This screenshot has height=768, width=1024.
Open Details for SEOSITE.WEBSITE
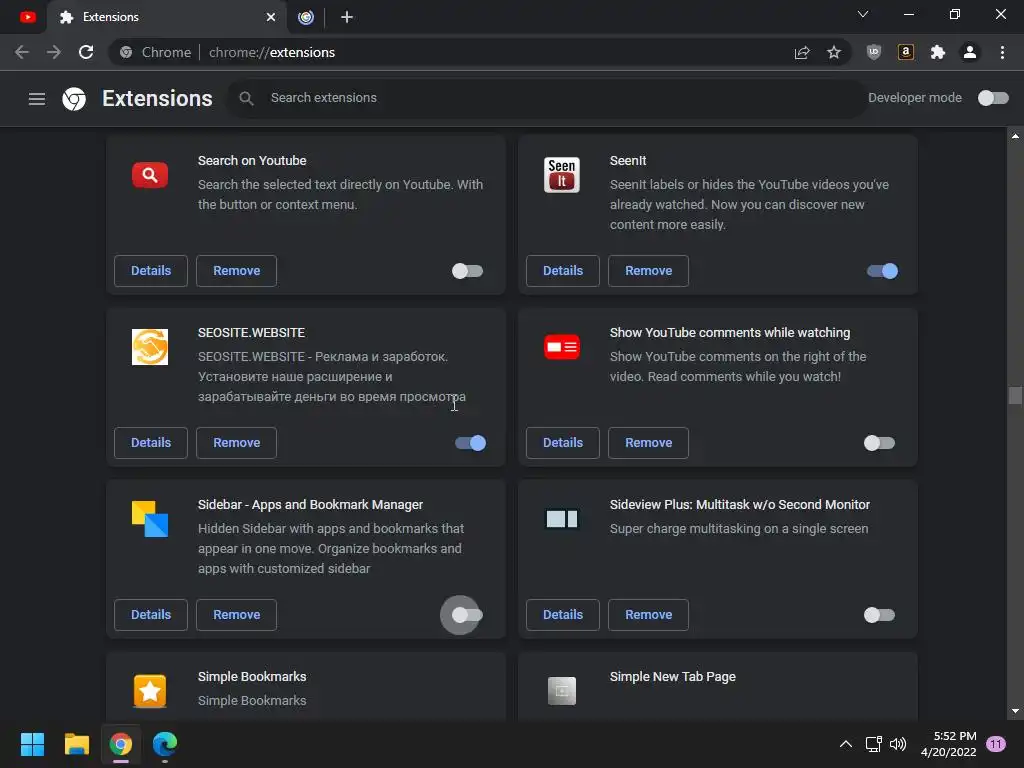[151, 443]
